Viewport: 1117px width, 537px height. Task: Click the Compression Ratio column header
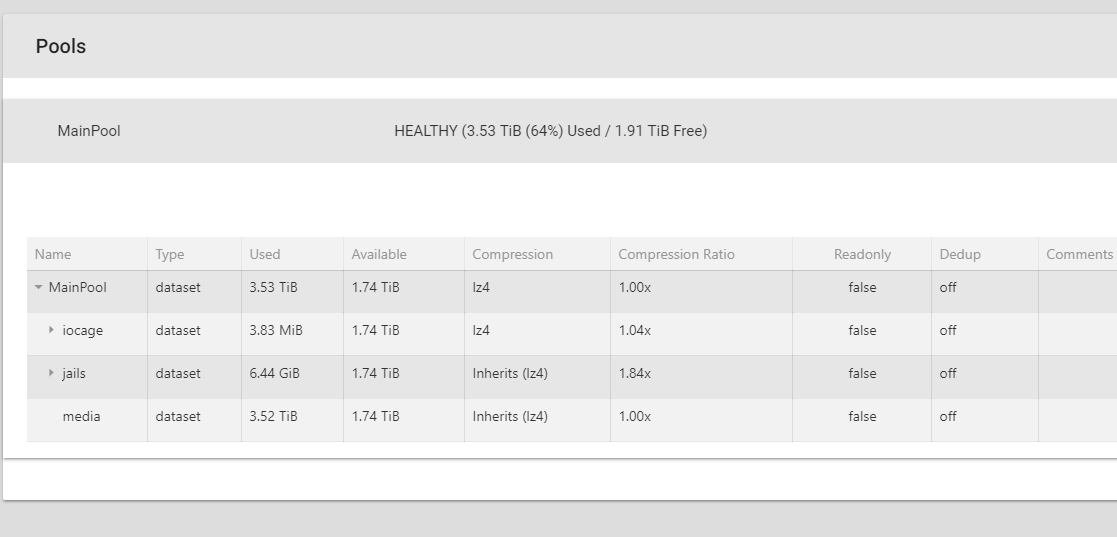tap(676, 254)
